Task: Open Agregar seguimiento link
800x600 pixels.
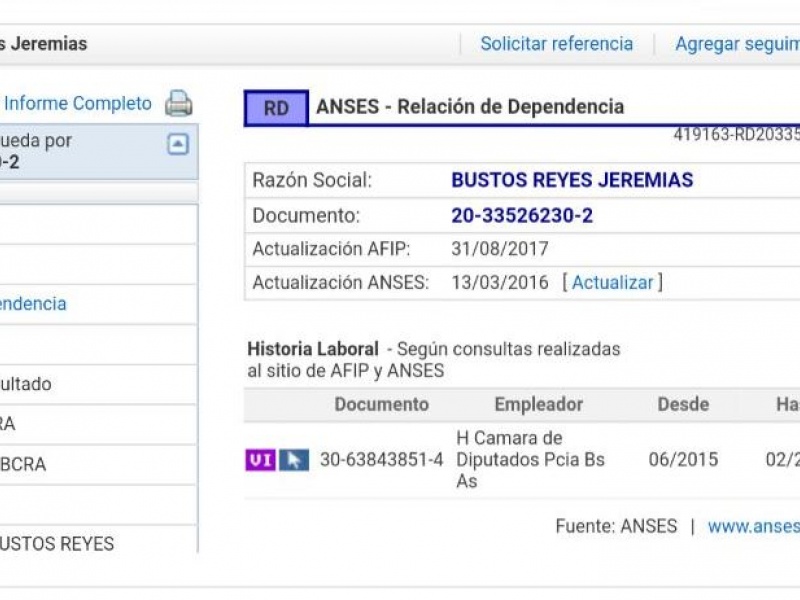Action: (x=738, y=44)
